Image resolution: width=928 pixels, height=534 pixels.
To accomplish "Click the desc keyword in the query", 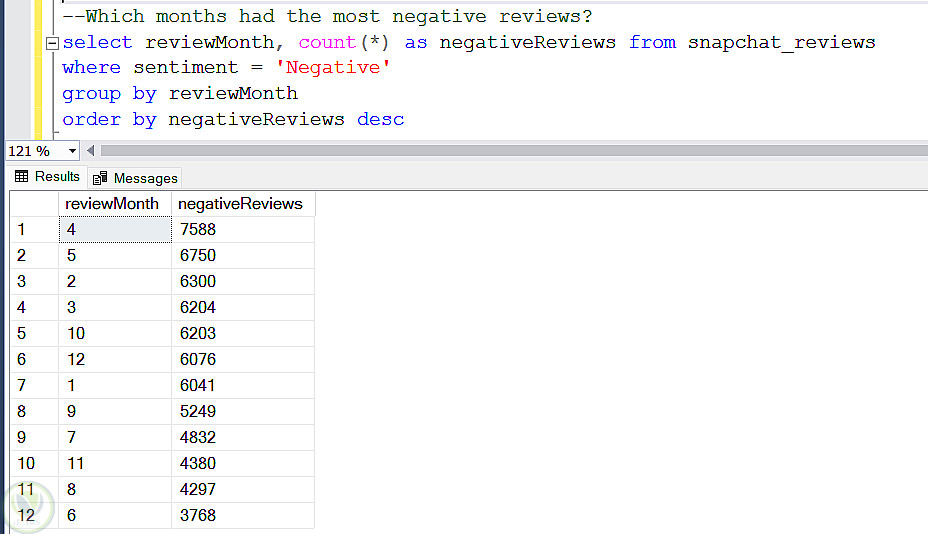I will [381, 120].
